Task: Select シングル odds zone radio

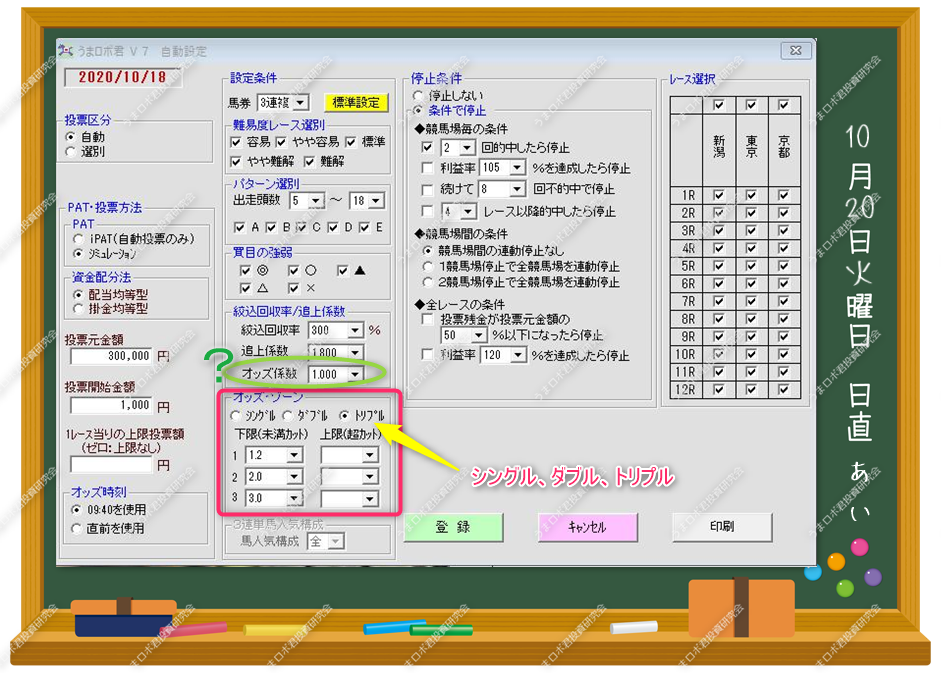Action: pyautogui.click(x=236, y=415)
